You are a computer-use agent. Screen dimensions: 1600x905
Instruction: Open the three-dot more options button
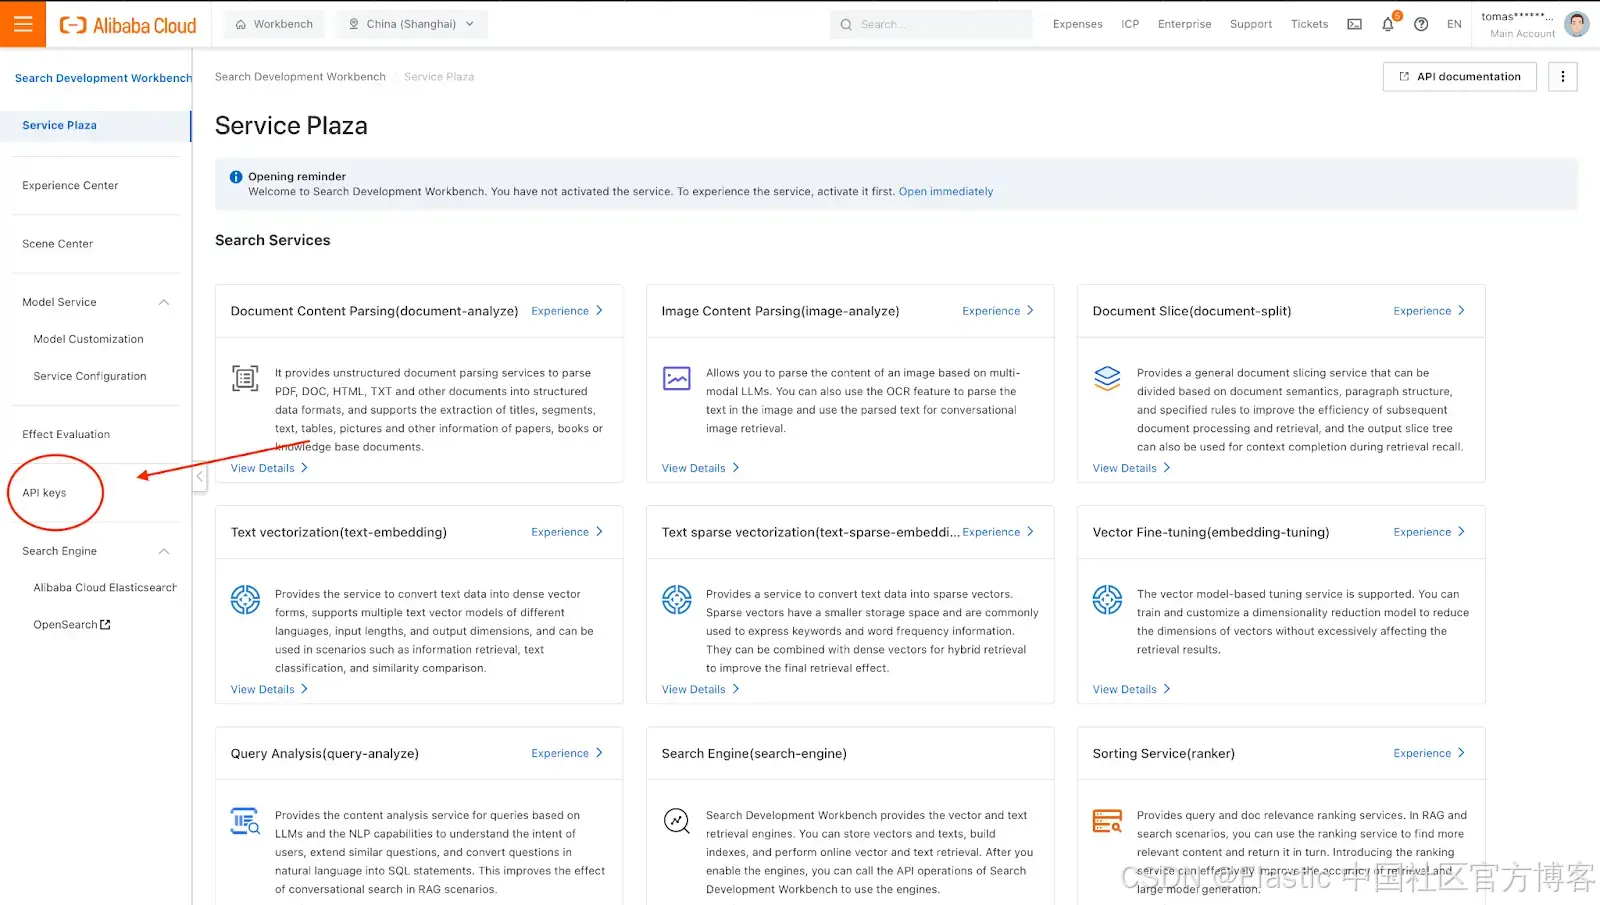pos(1562,77)
